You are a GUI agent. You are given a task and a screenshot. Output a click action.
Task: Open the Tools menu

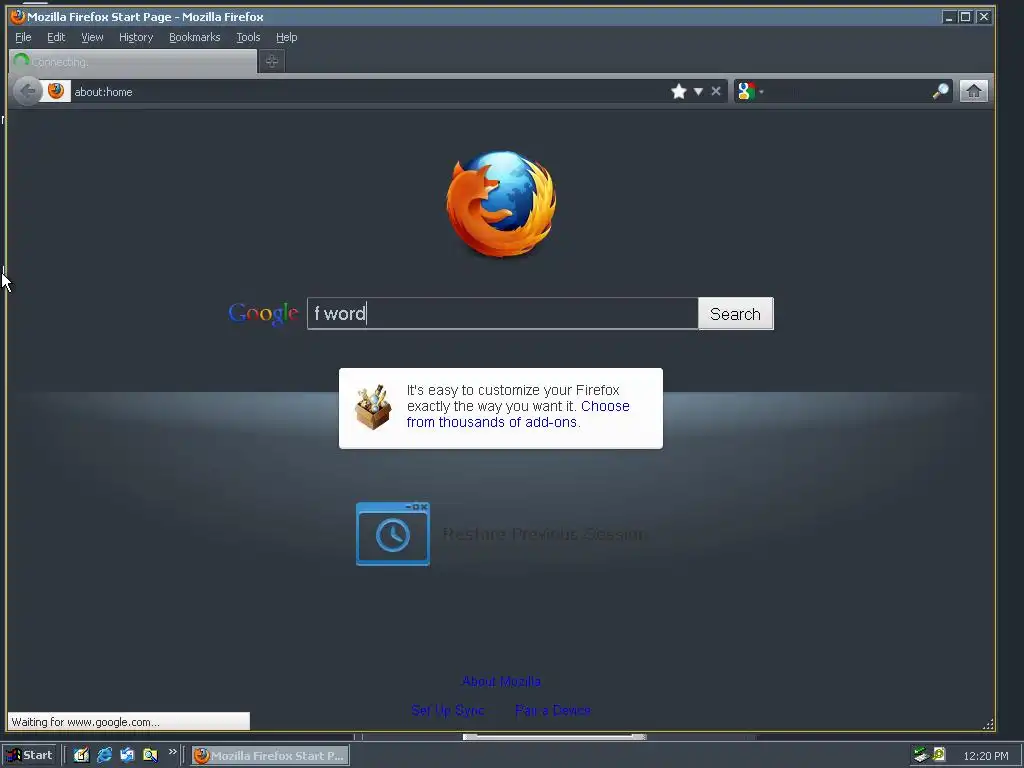click(248, 37)
